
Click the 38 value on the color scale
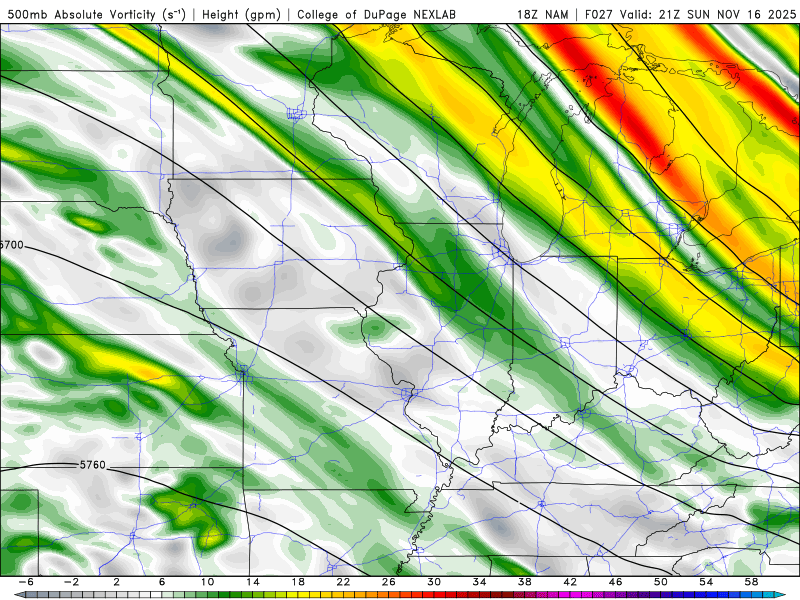click(524, 582)
